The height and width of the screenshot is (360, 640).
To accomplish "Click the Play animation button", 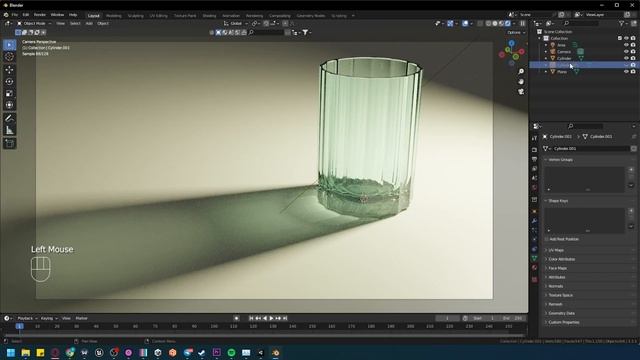I will point(271,318).
